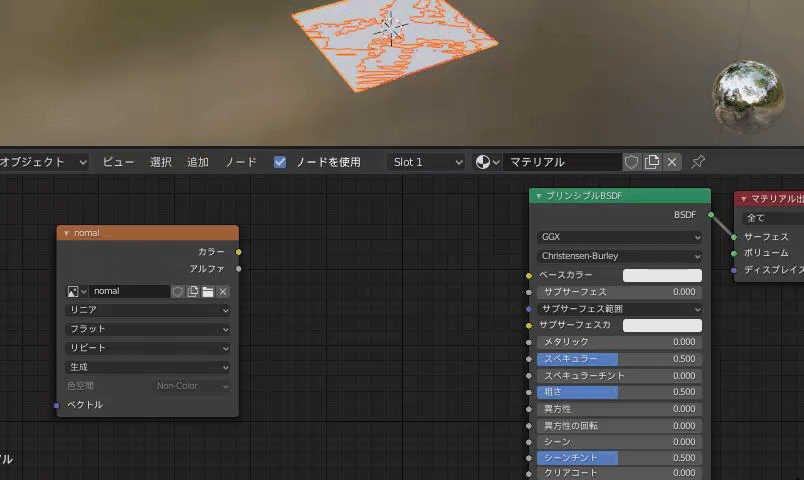
Task: Click ベースカラー input socket
Action: tap(529, 276)
